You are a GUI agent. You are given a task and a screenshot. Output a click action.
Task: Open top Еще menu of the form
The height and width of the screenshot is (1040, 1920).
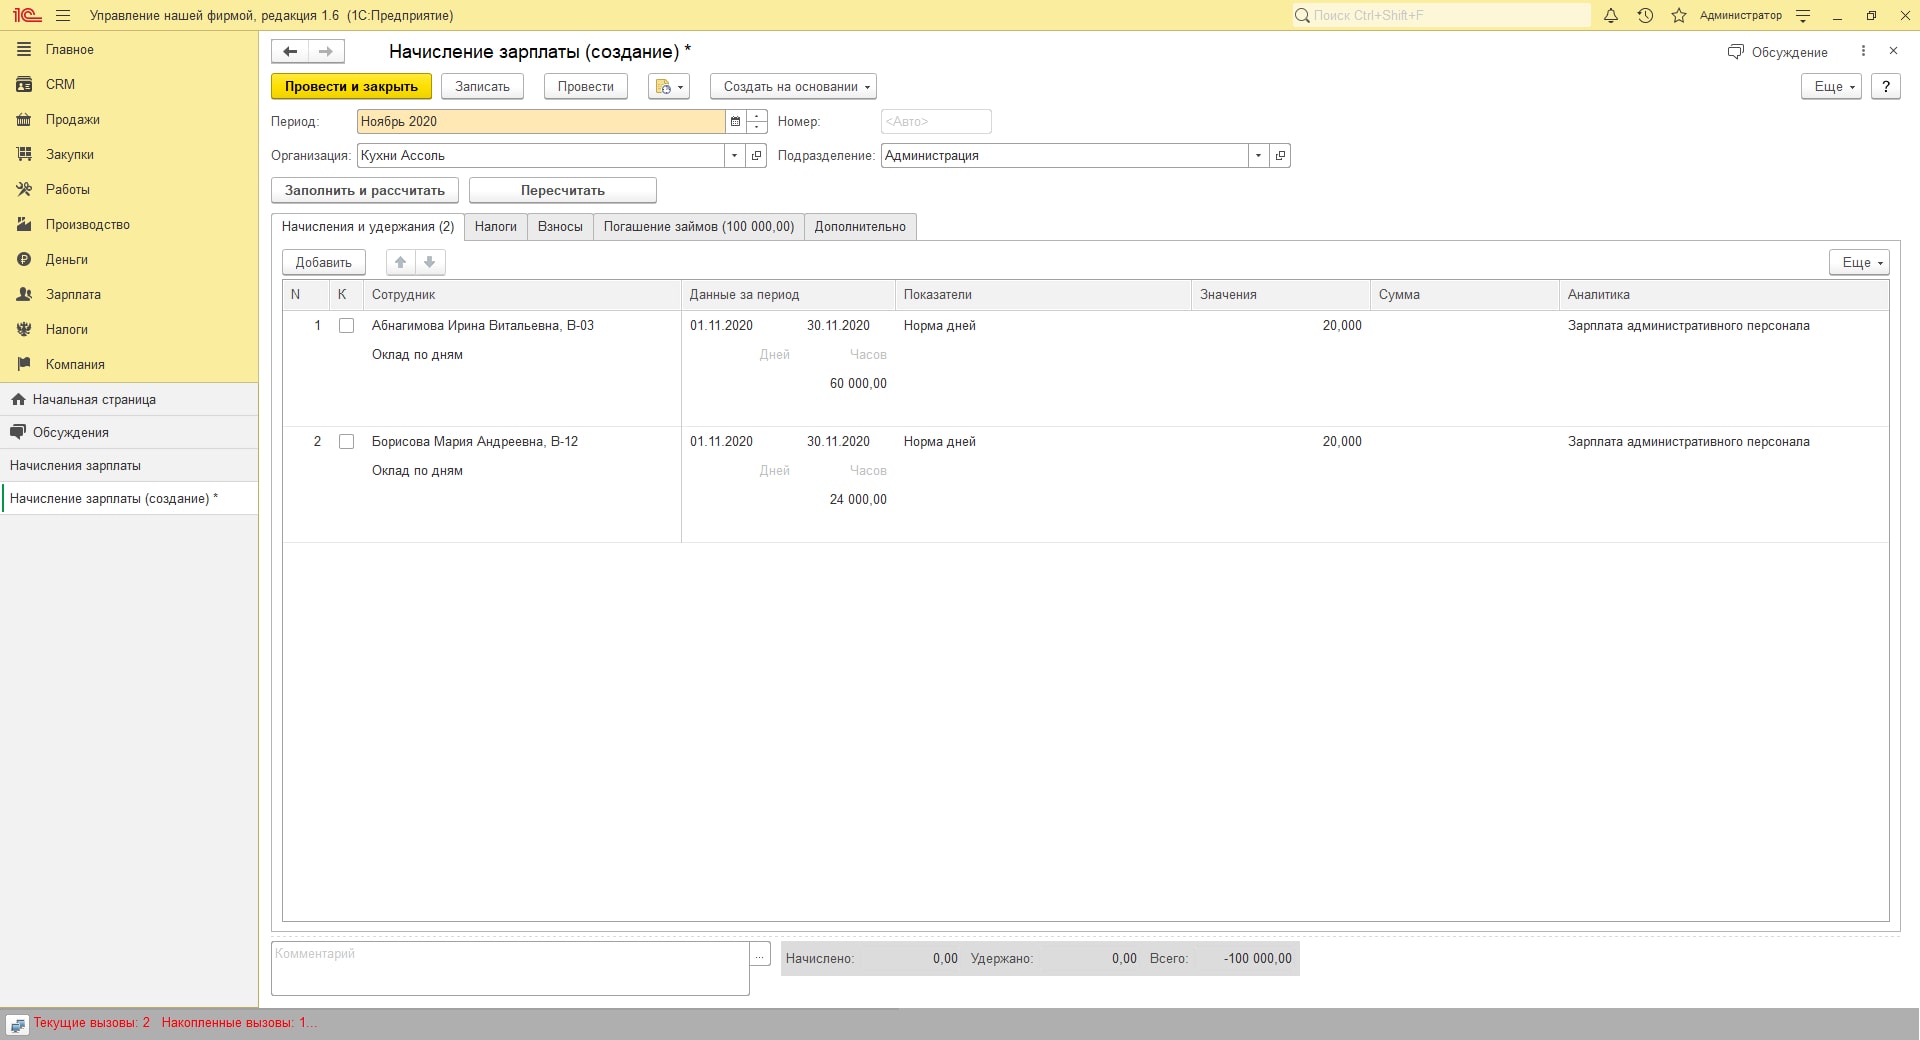click(x=1831, y=87)
